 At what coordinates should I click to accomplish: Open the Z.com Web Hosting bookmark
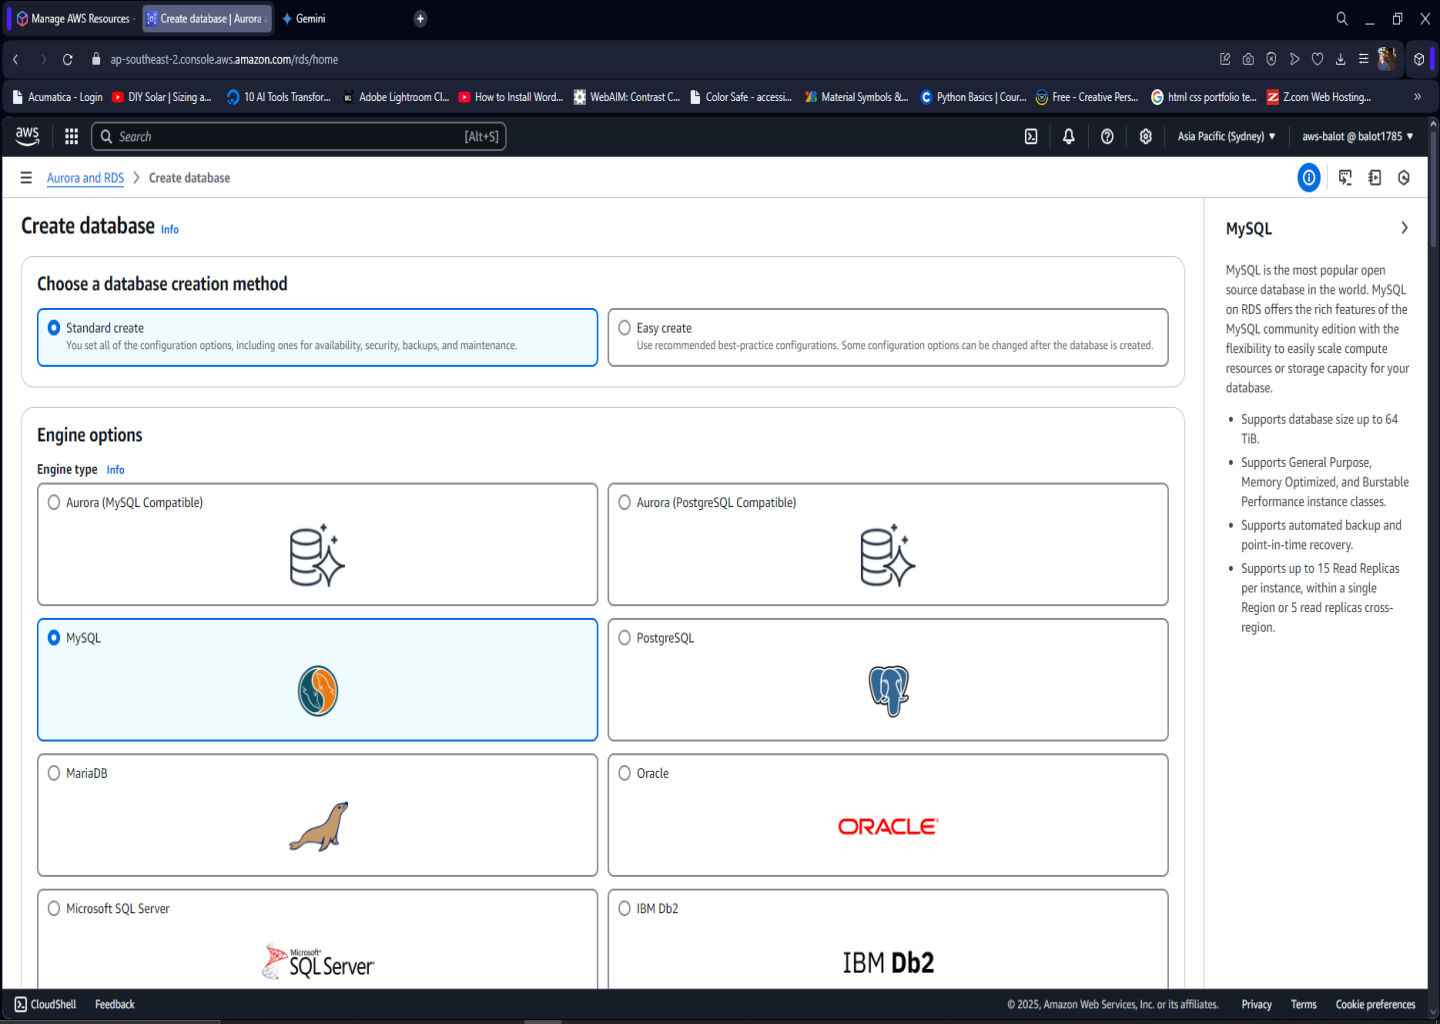pyautogui.click(x=1318, y=97)
